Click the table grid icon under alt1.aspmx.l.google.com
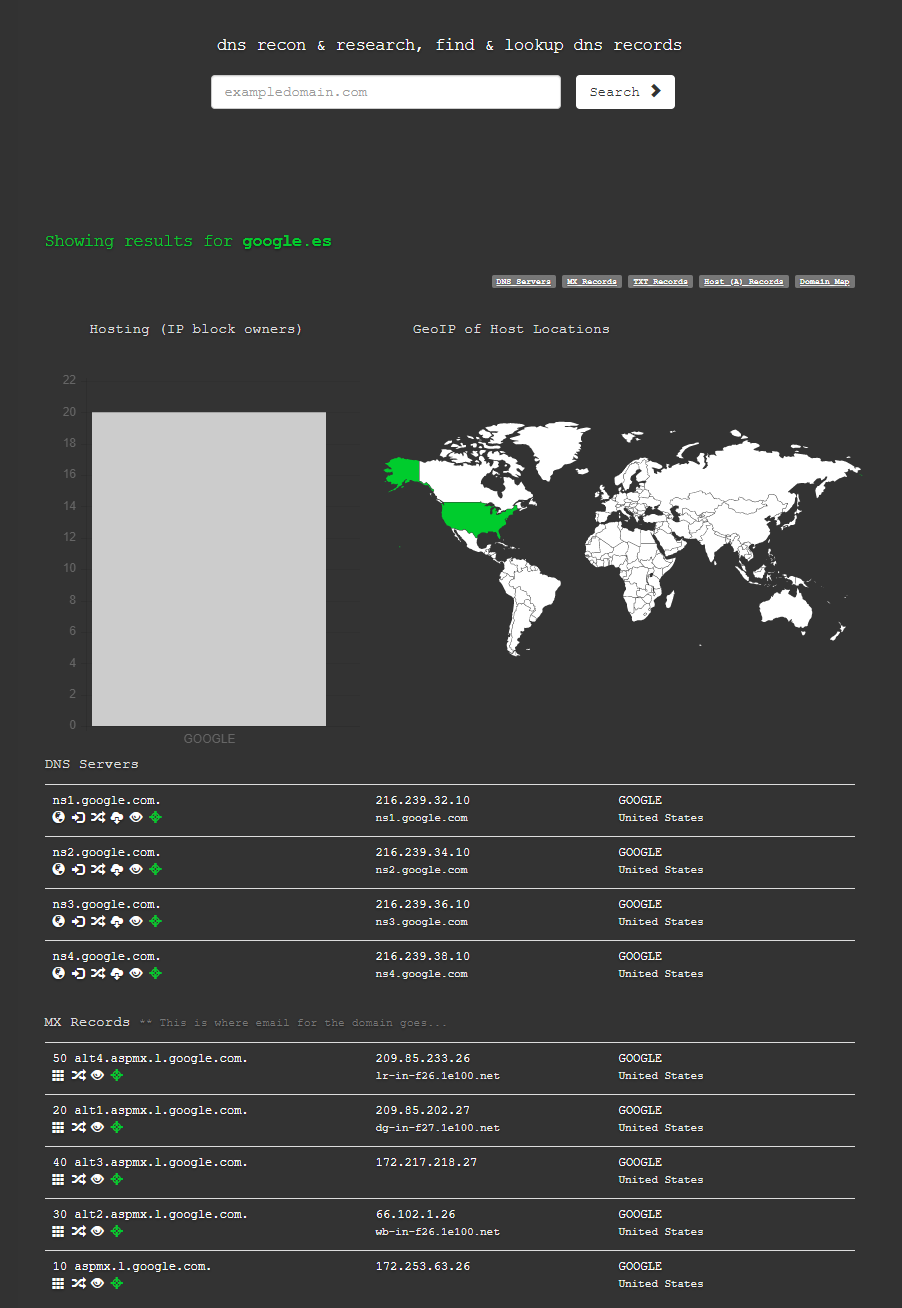902x1308 pixels. pos(59,1127)
